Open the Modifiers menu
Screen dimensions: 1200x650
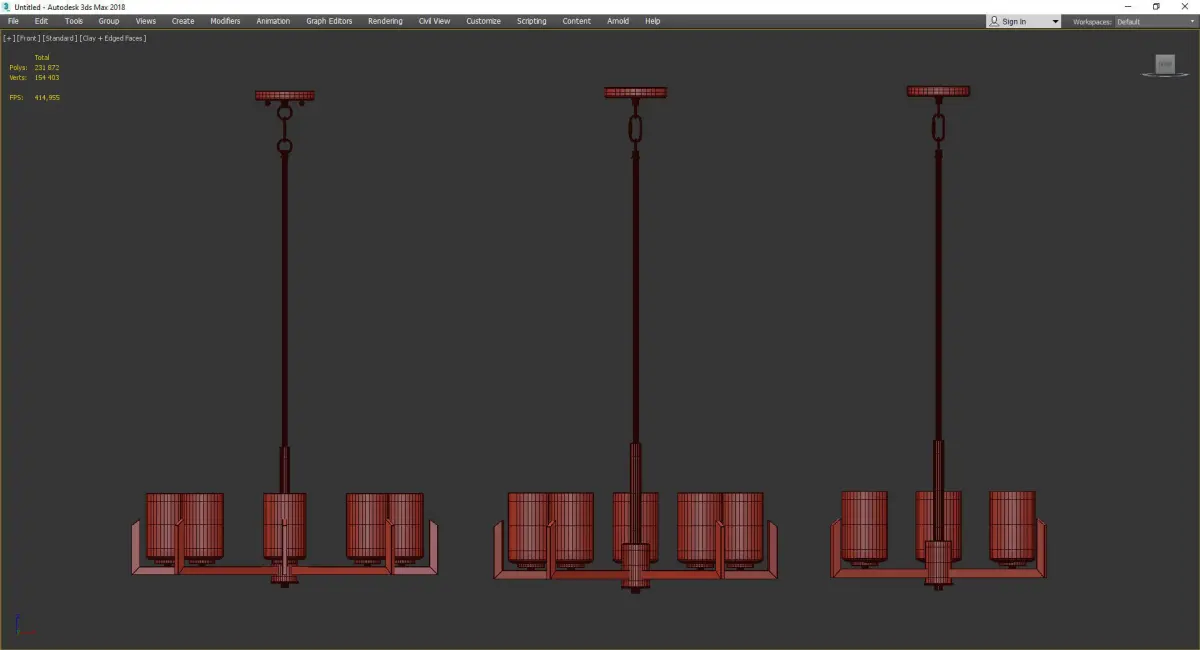coord(225,21)
